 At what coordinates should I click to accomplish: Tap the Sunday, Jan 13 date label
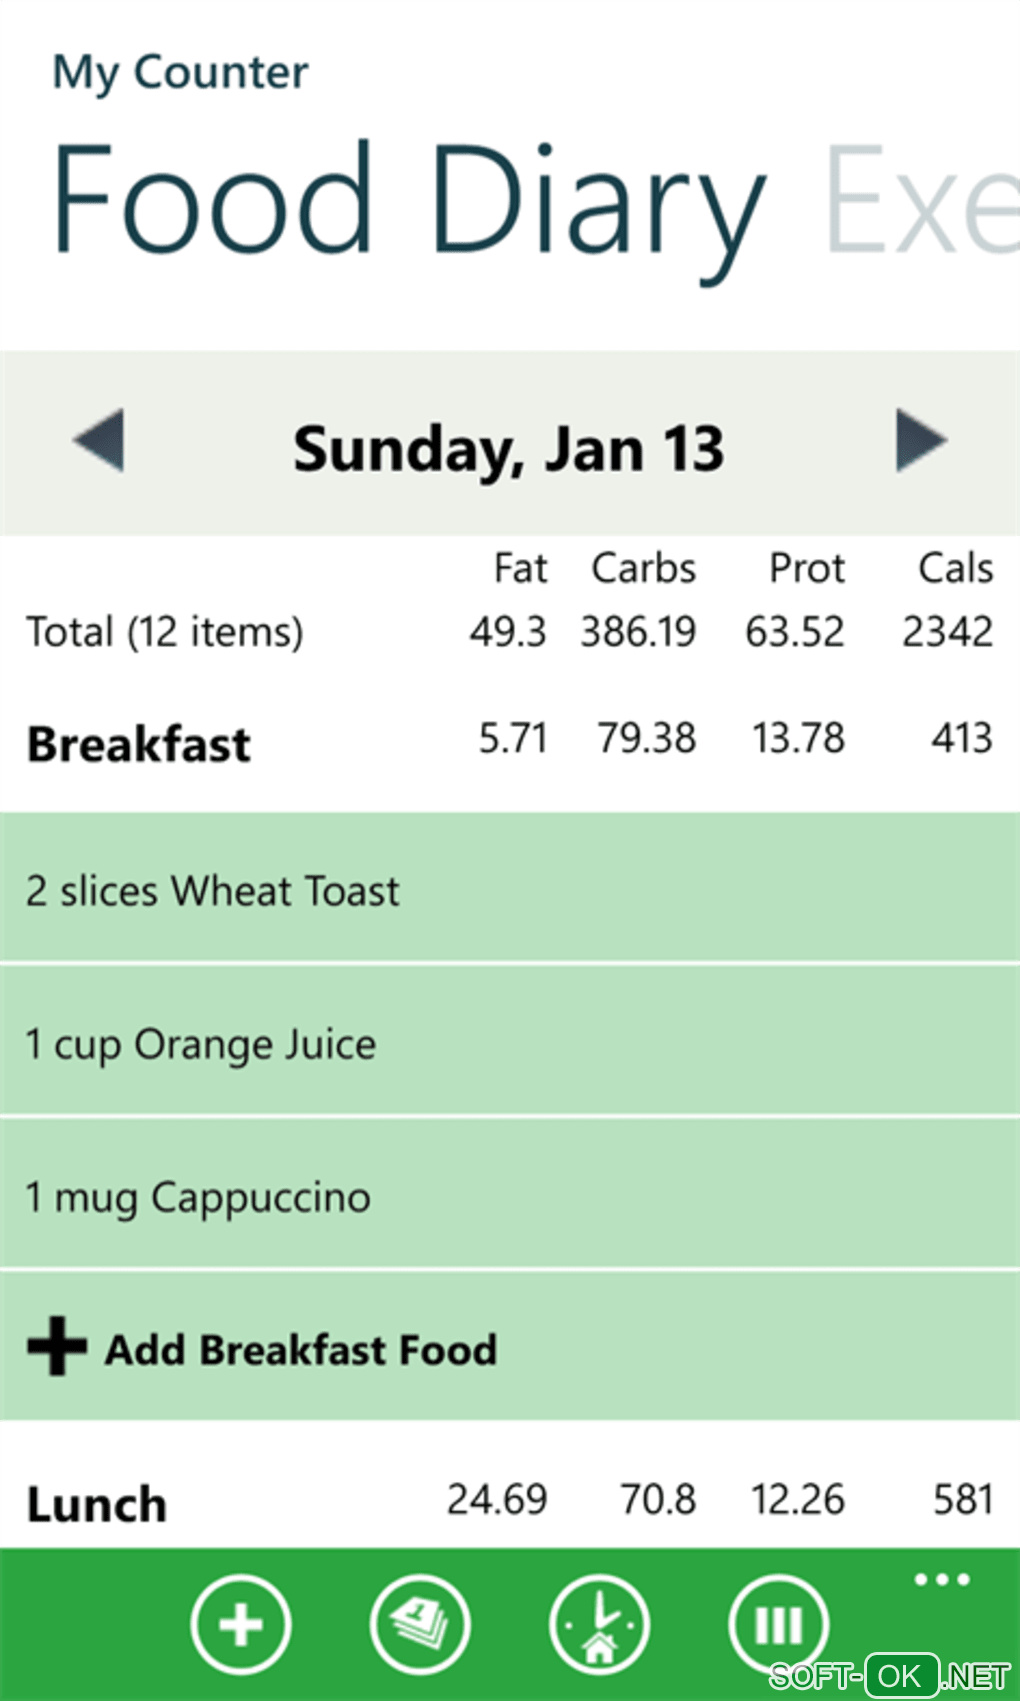(x=508, y=449)
